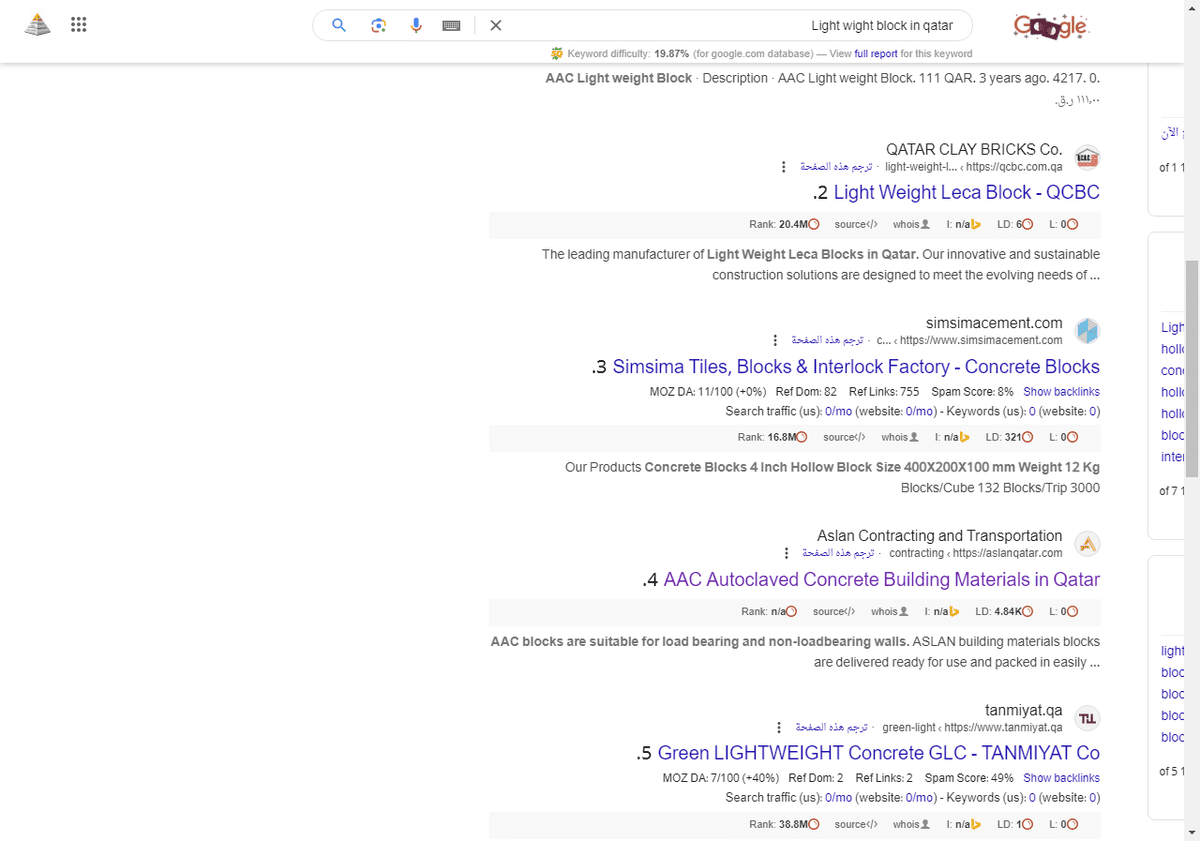Click the magnifying glass search icon
The width and height of the screenshot is (1200, 841).
pyautogui.click(x=339, y=25)
